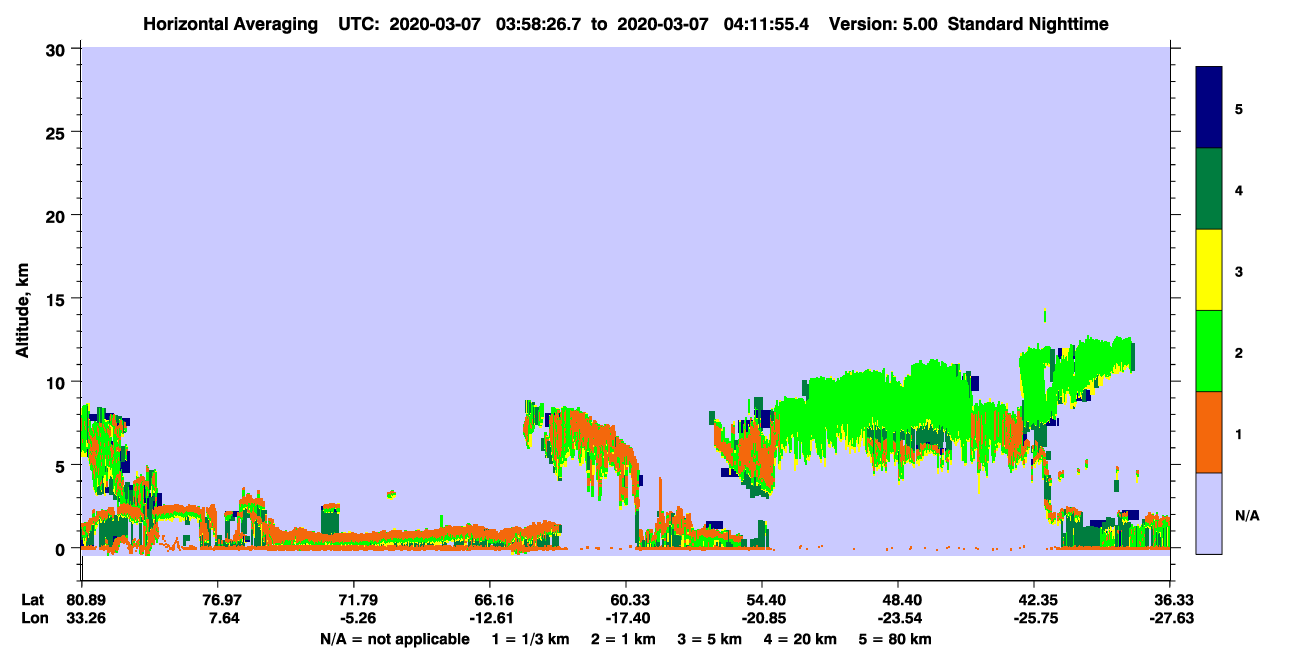The width and height of the screenshot is (1300, 667).
Task: Click the lavender N/A color bar segment
Action: tap(1209, 513)
